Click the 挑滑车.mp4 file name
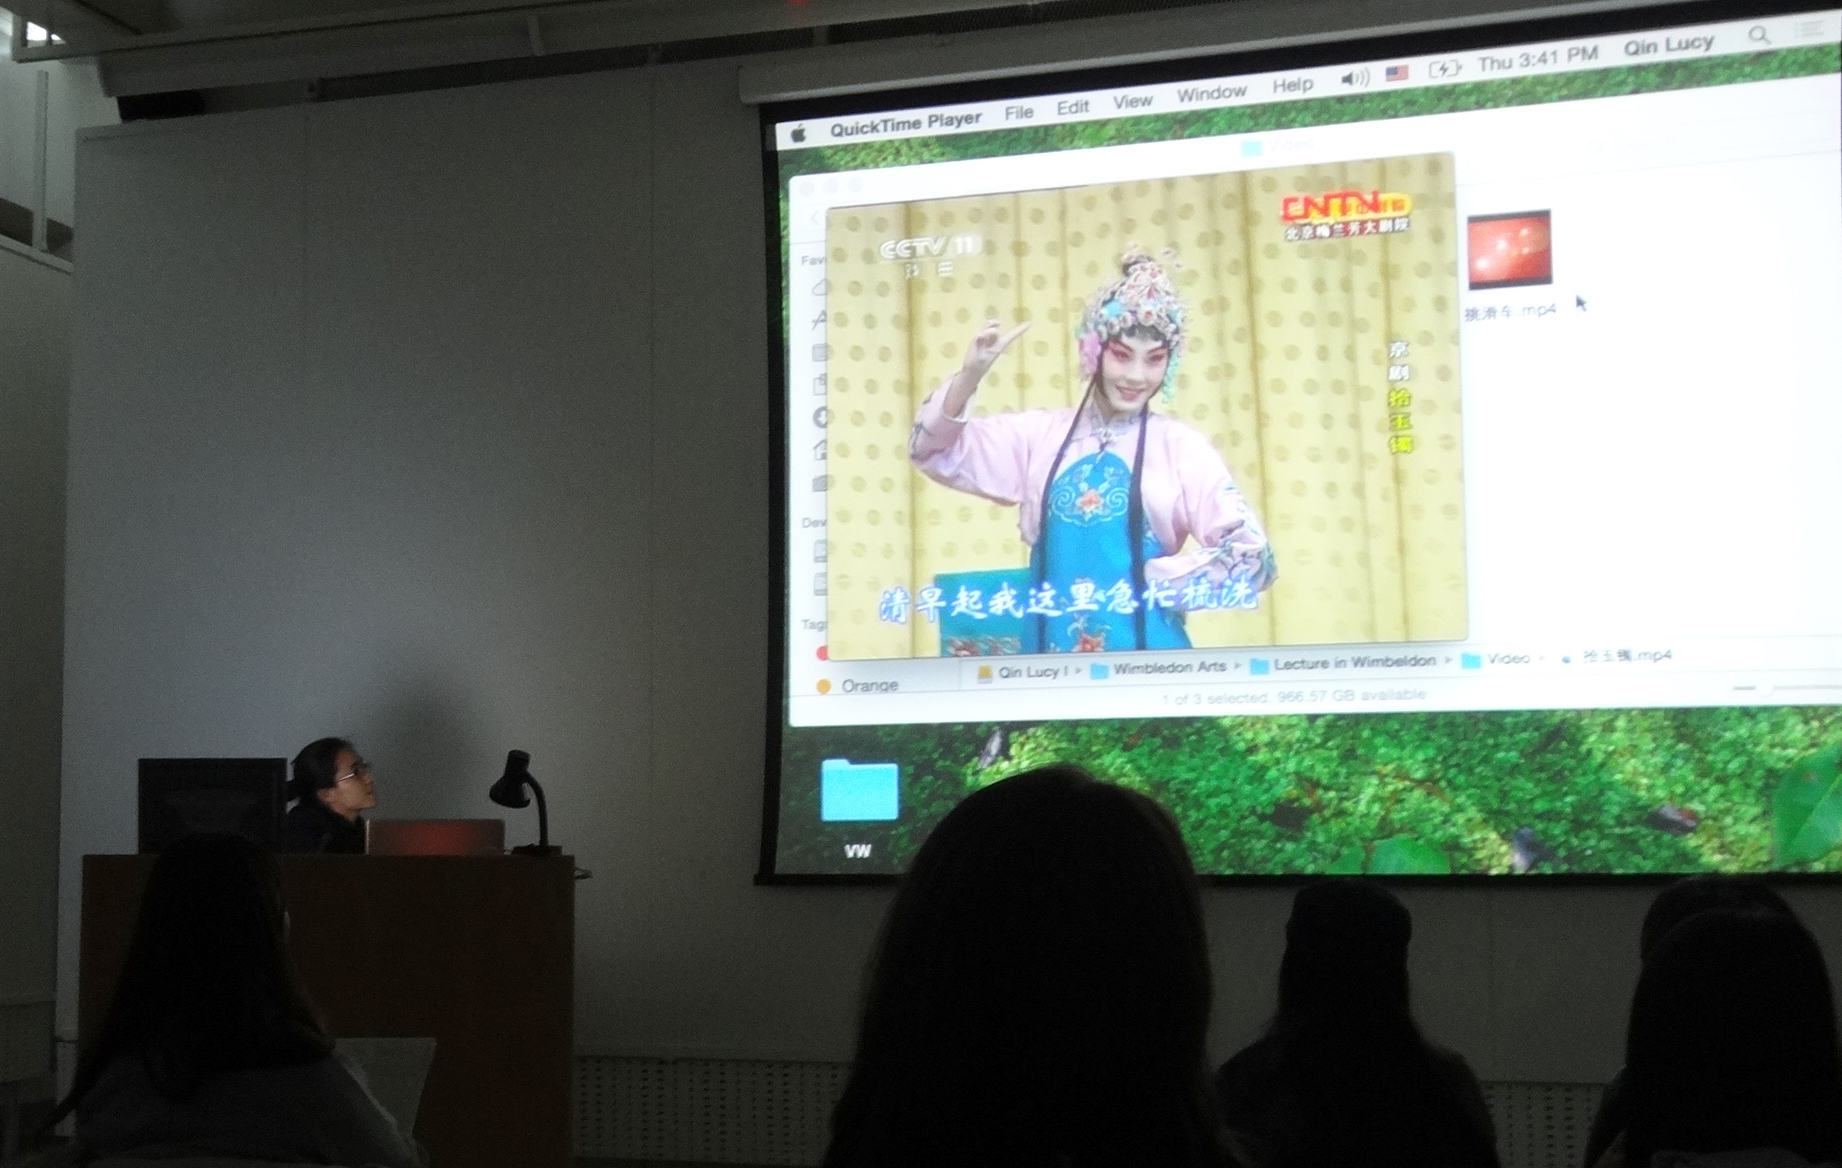Viewport: 1842px width, 1168px height. (x=1510, y=312)
